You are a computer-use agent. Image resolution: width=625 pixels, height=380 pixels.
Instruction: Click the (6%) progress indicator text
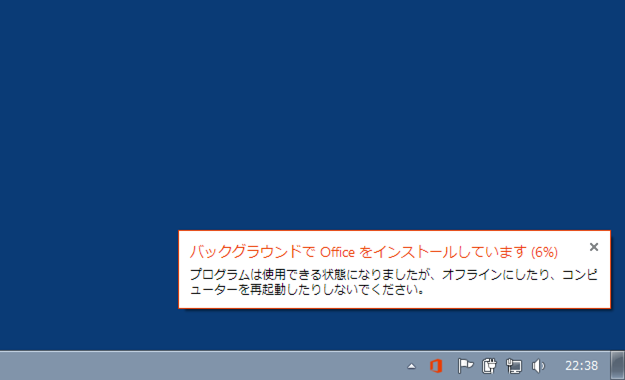click(x=544, y=252)
